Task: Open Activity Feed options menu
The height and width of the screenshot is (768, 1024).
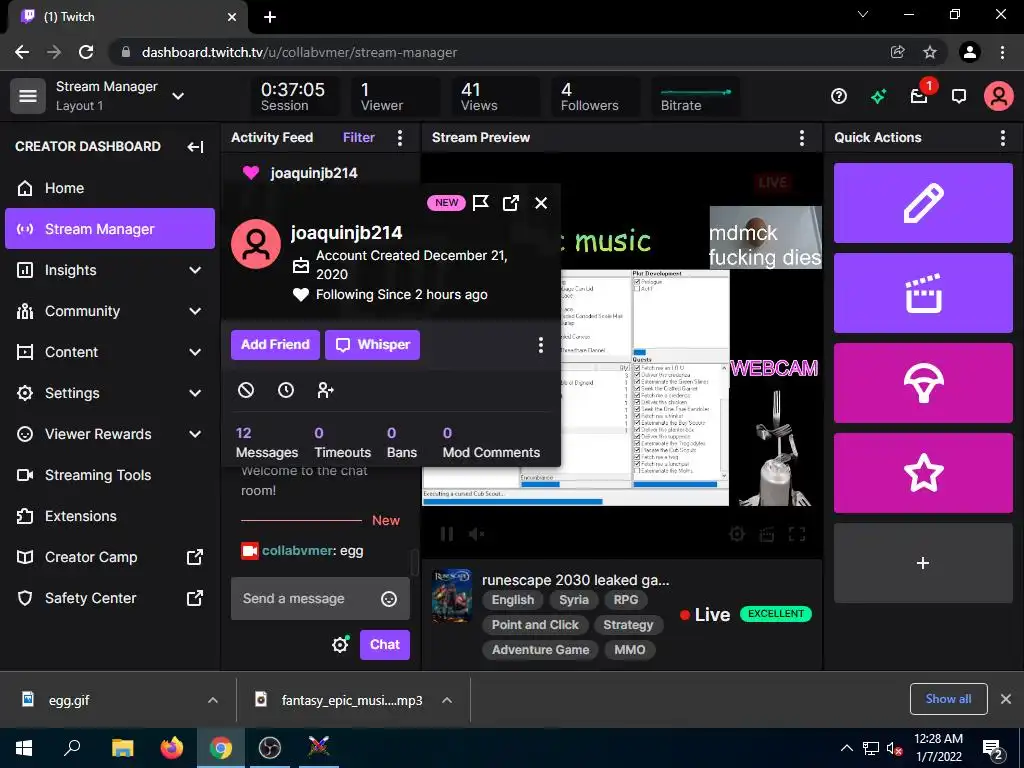Action: tap(400, 138)
